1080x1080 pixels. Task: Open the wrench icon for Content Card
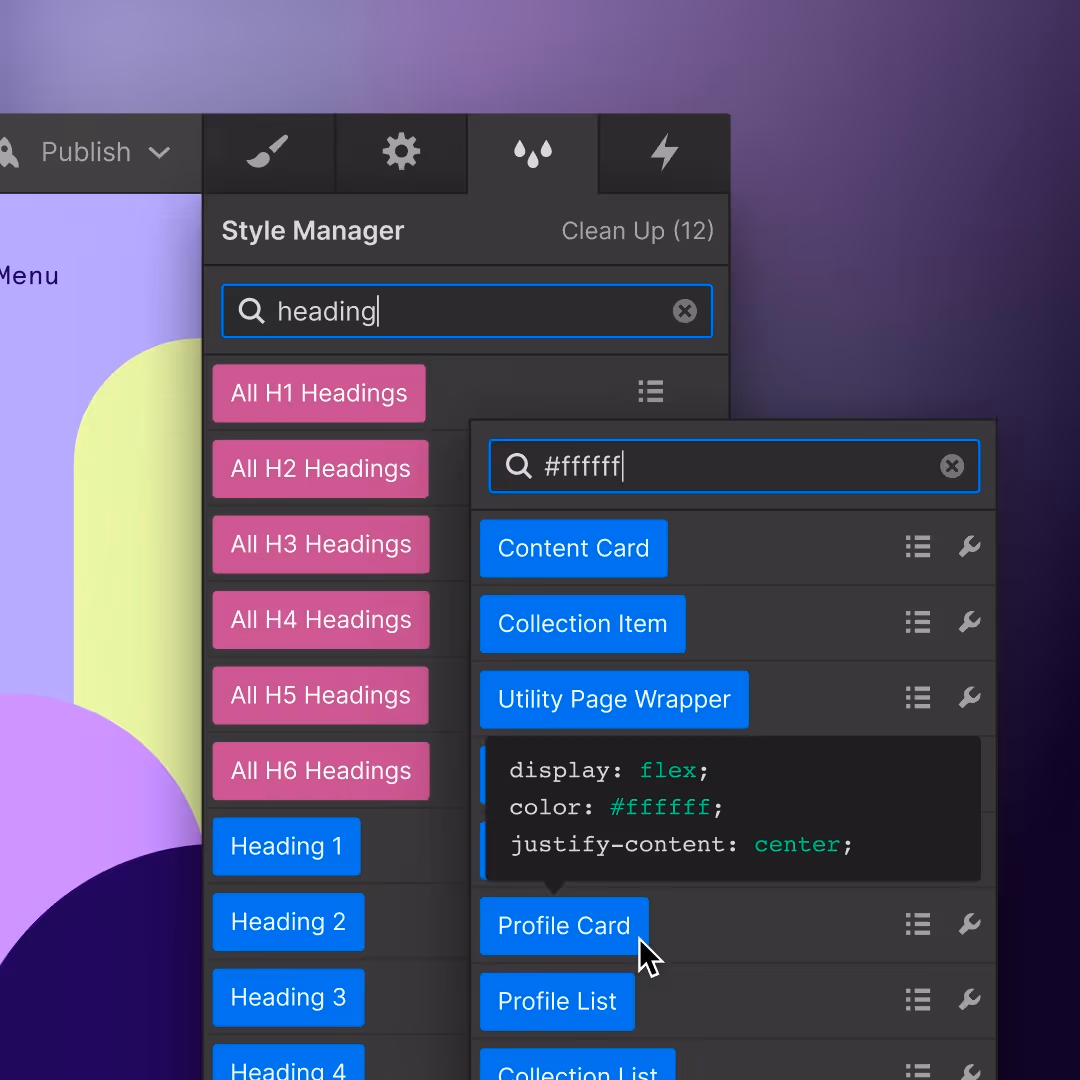(x=969, y=547)
